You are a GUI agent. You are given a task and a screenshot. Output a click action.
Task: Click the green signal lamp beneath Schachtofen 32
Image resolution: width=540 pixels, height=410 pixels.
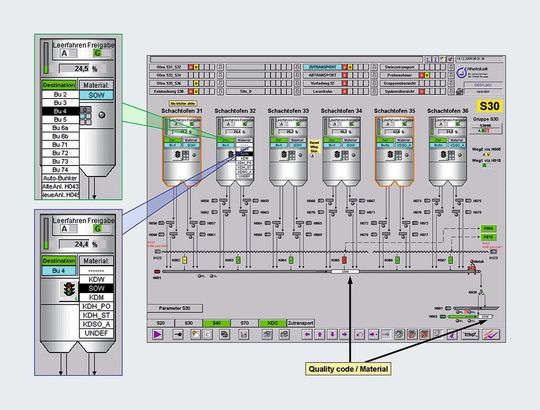coord(238,260)
